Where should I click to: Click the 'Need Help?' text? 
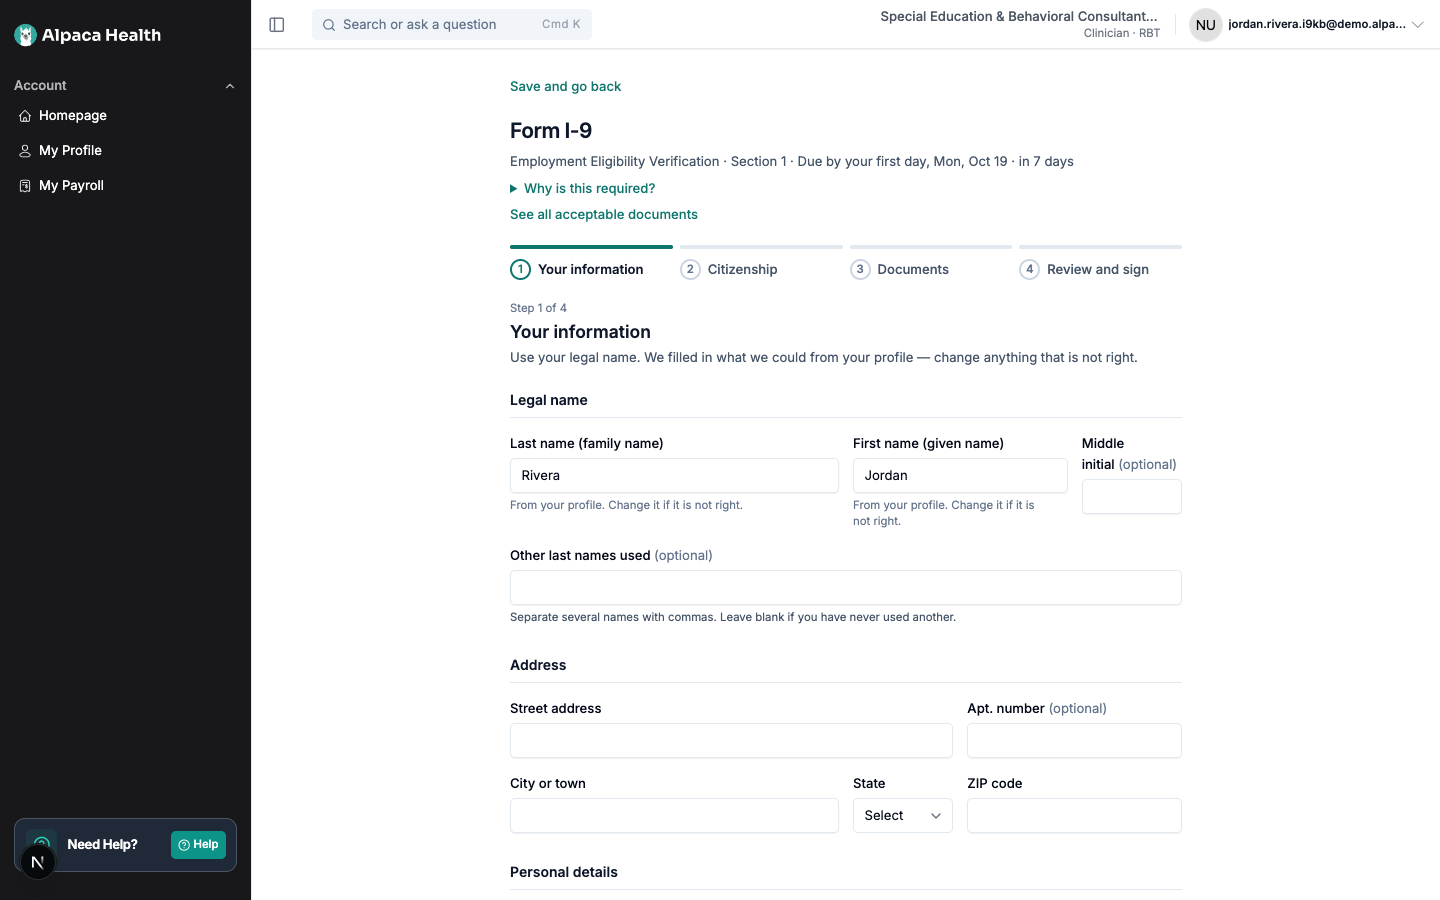[x=102, y=845]
